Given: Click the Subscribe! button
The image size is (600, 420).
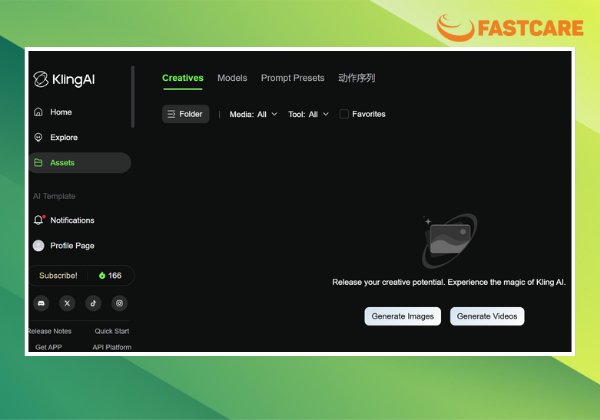Looking at the screenshot, I should click(58, 275).
